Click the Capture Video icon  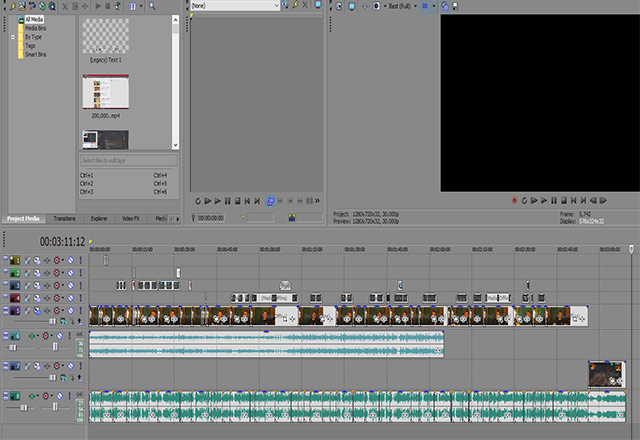point(32,6)
